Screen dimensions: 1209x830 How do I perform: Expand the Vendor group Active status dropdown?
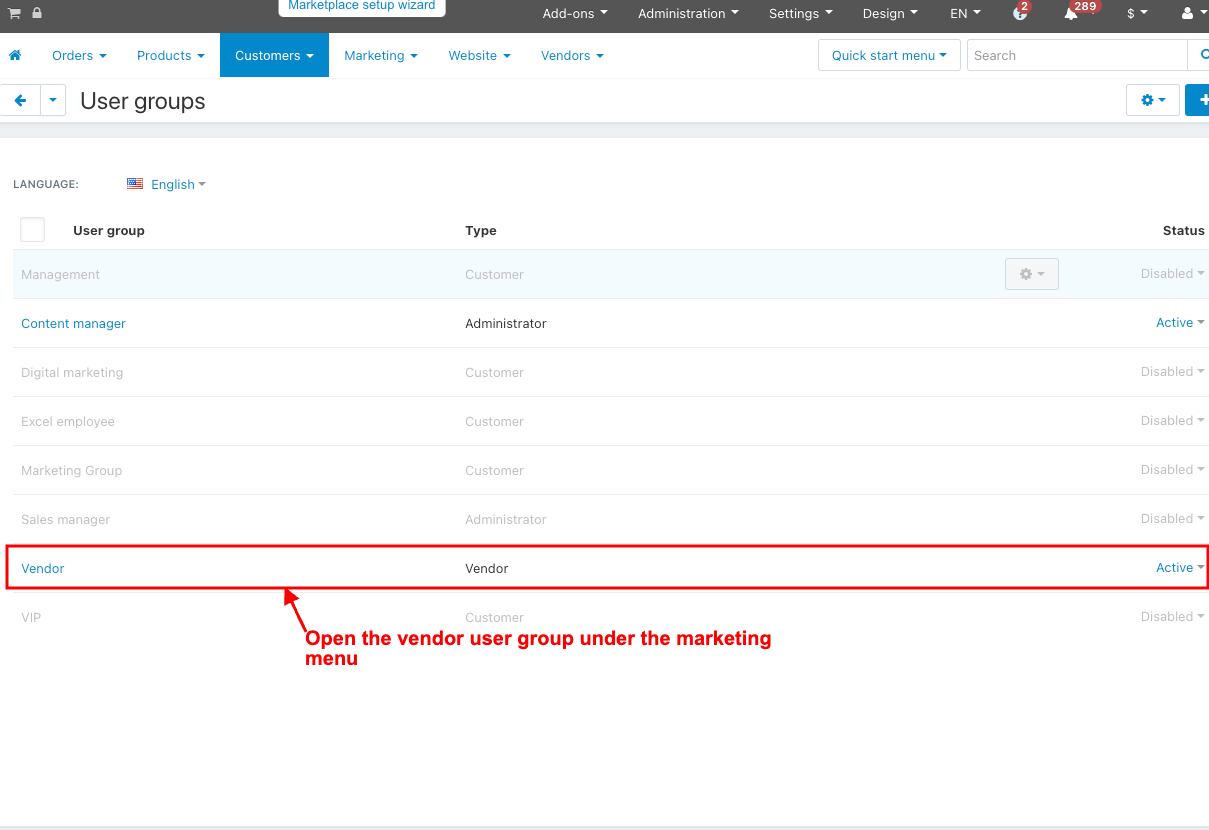(1179, 568)
